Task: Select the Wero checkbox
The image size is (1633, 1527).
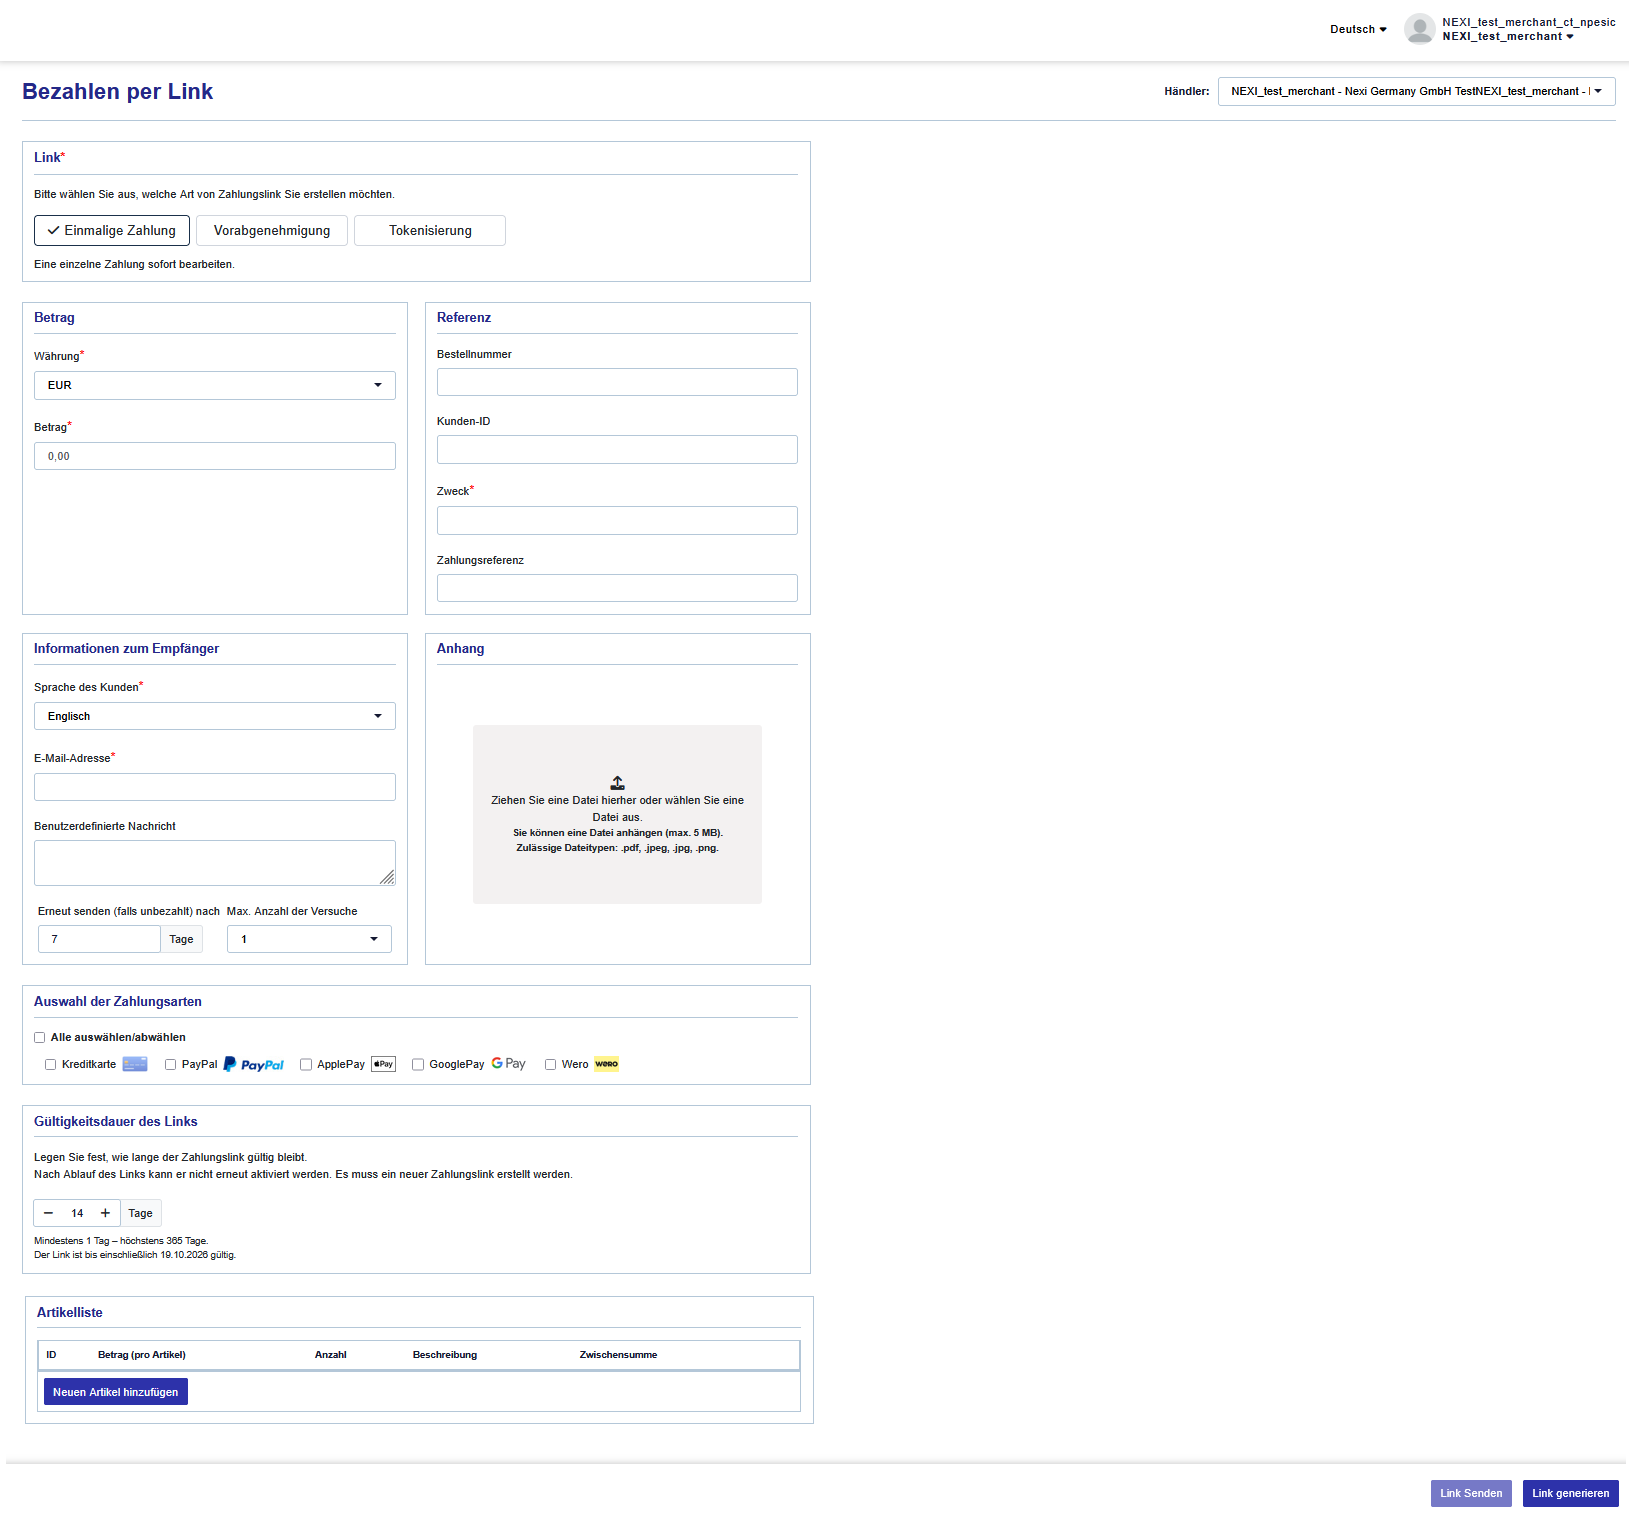Action: [x=550, y=1065]
